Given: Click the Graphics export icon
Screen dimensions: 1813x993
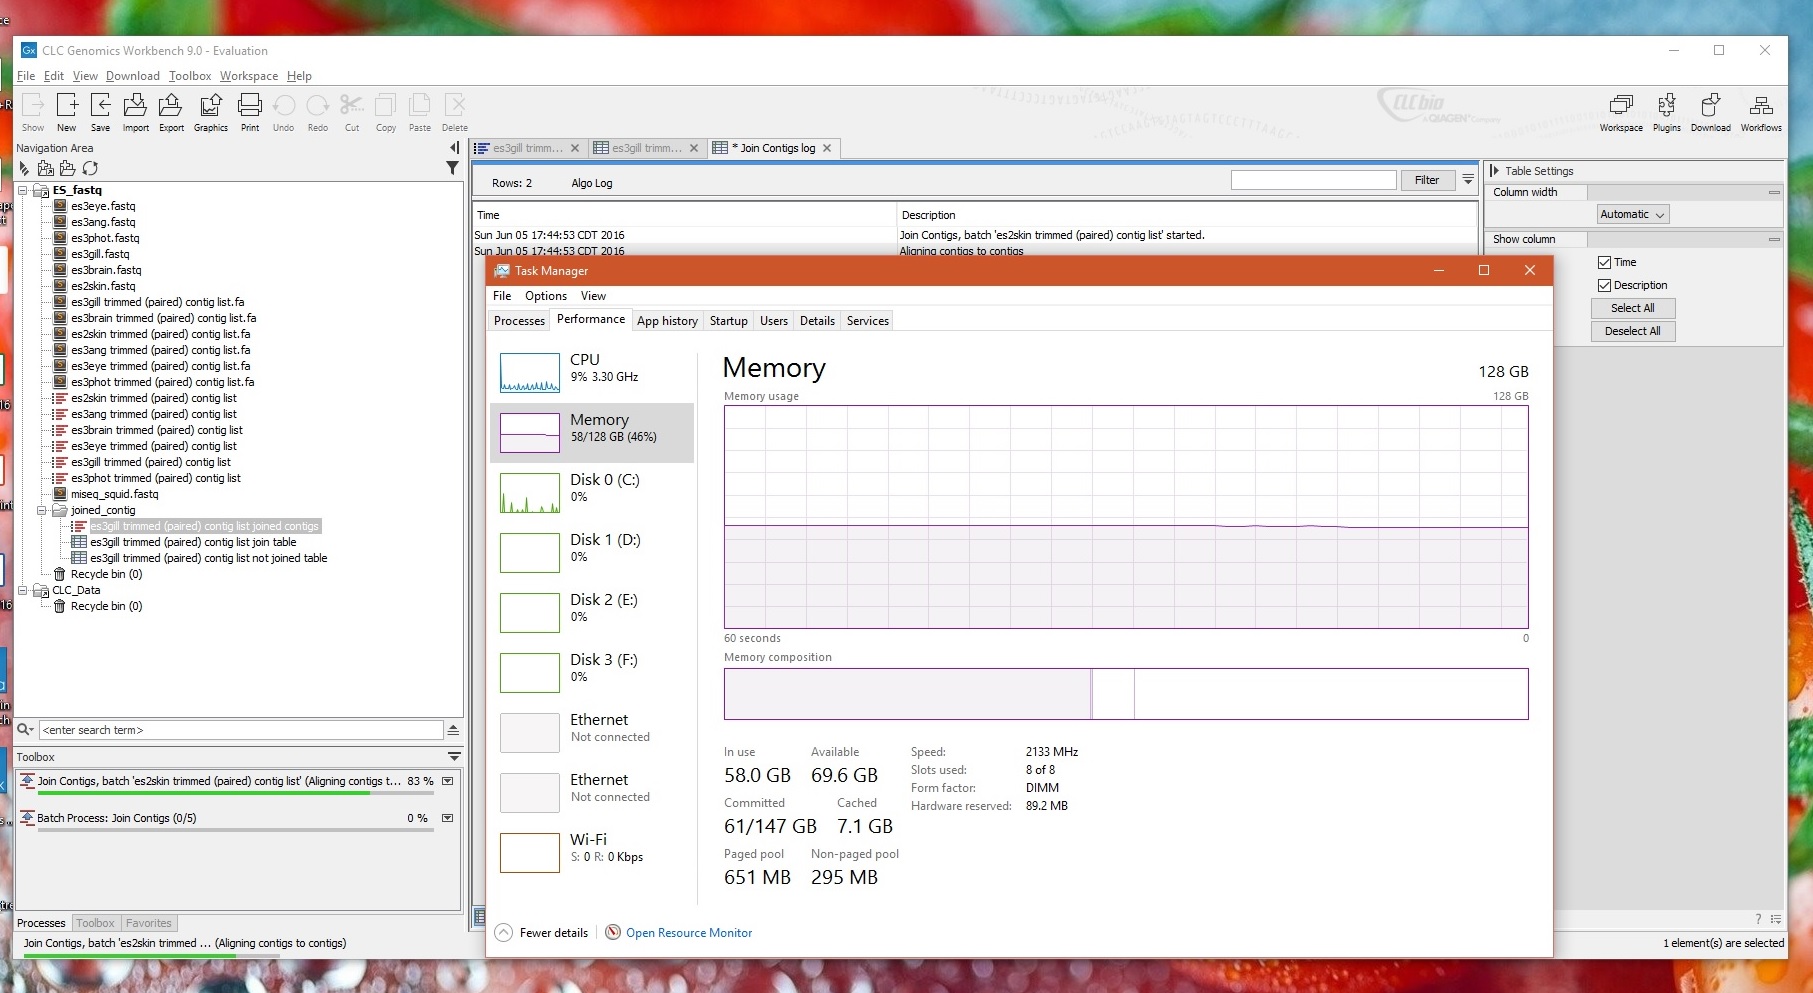Looking at the screenshot, I should point(211,111).
